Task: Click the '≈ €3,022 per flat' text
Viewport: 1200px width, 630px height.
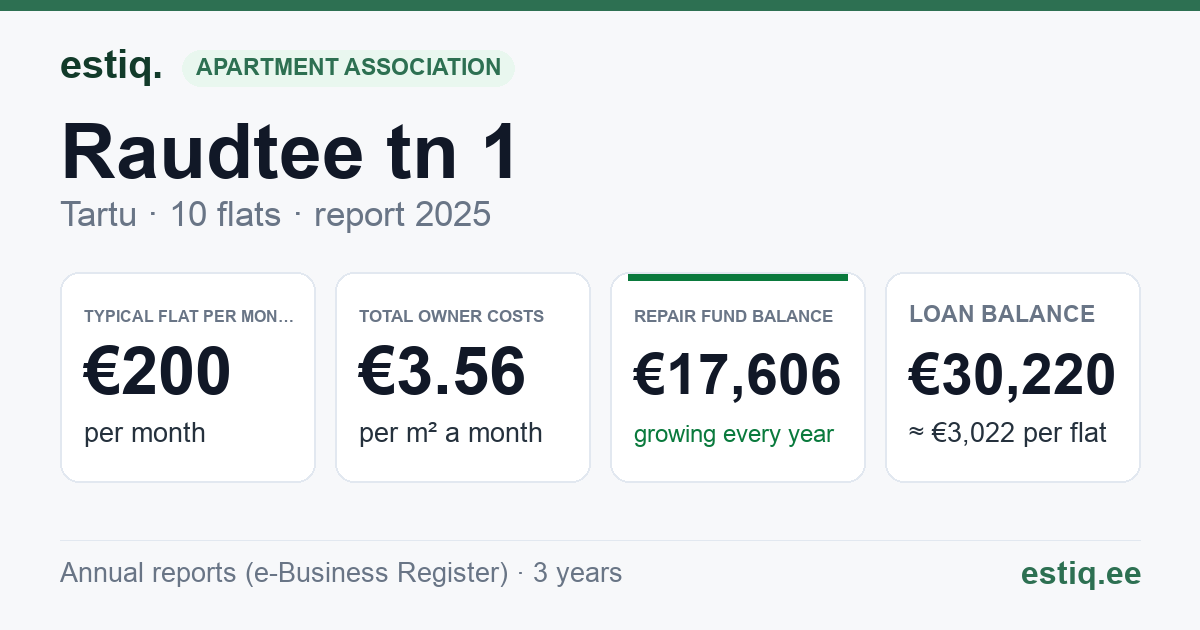Action: click(x=1008, y=434)
